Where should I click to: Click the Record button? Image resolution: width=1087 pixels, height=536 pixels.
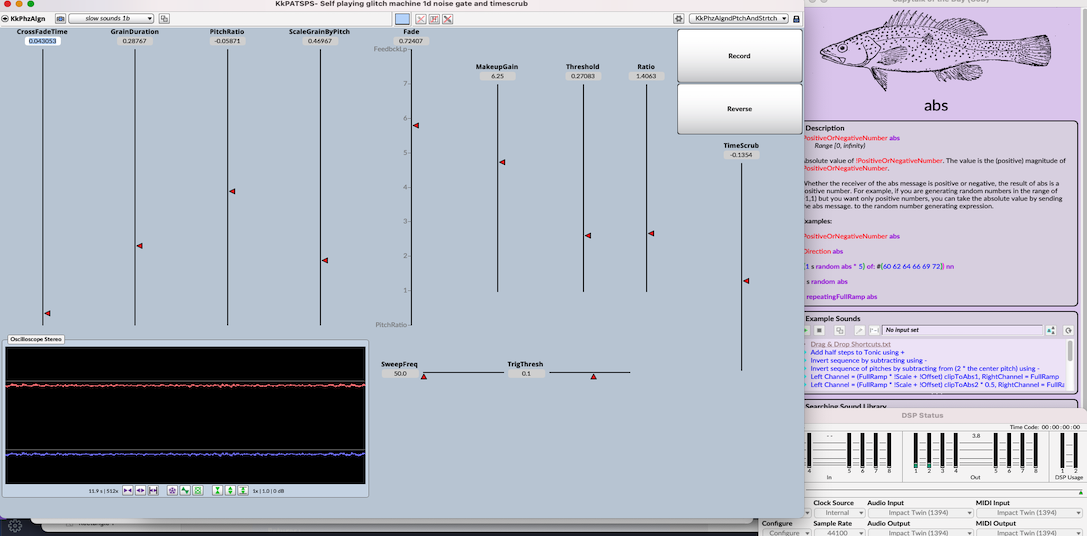coord(739,55)
